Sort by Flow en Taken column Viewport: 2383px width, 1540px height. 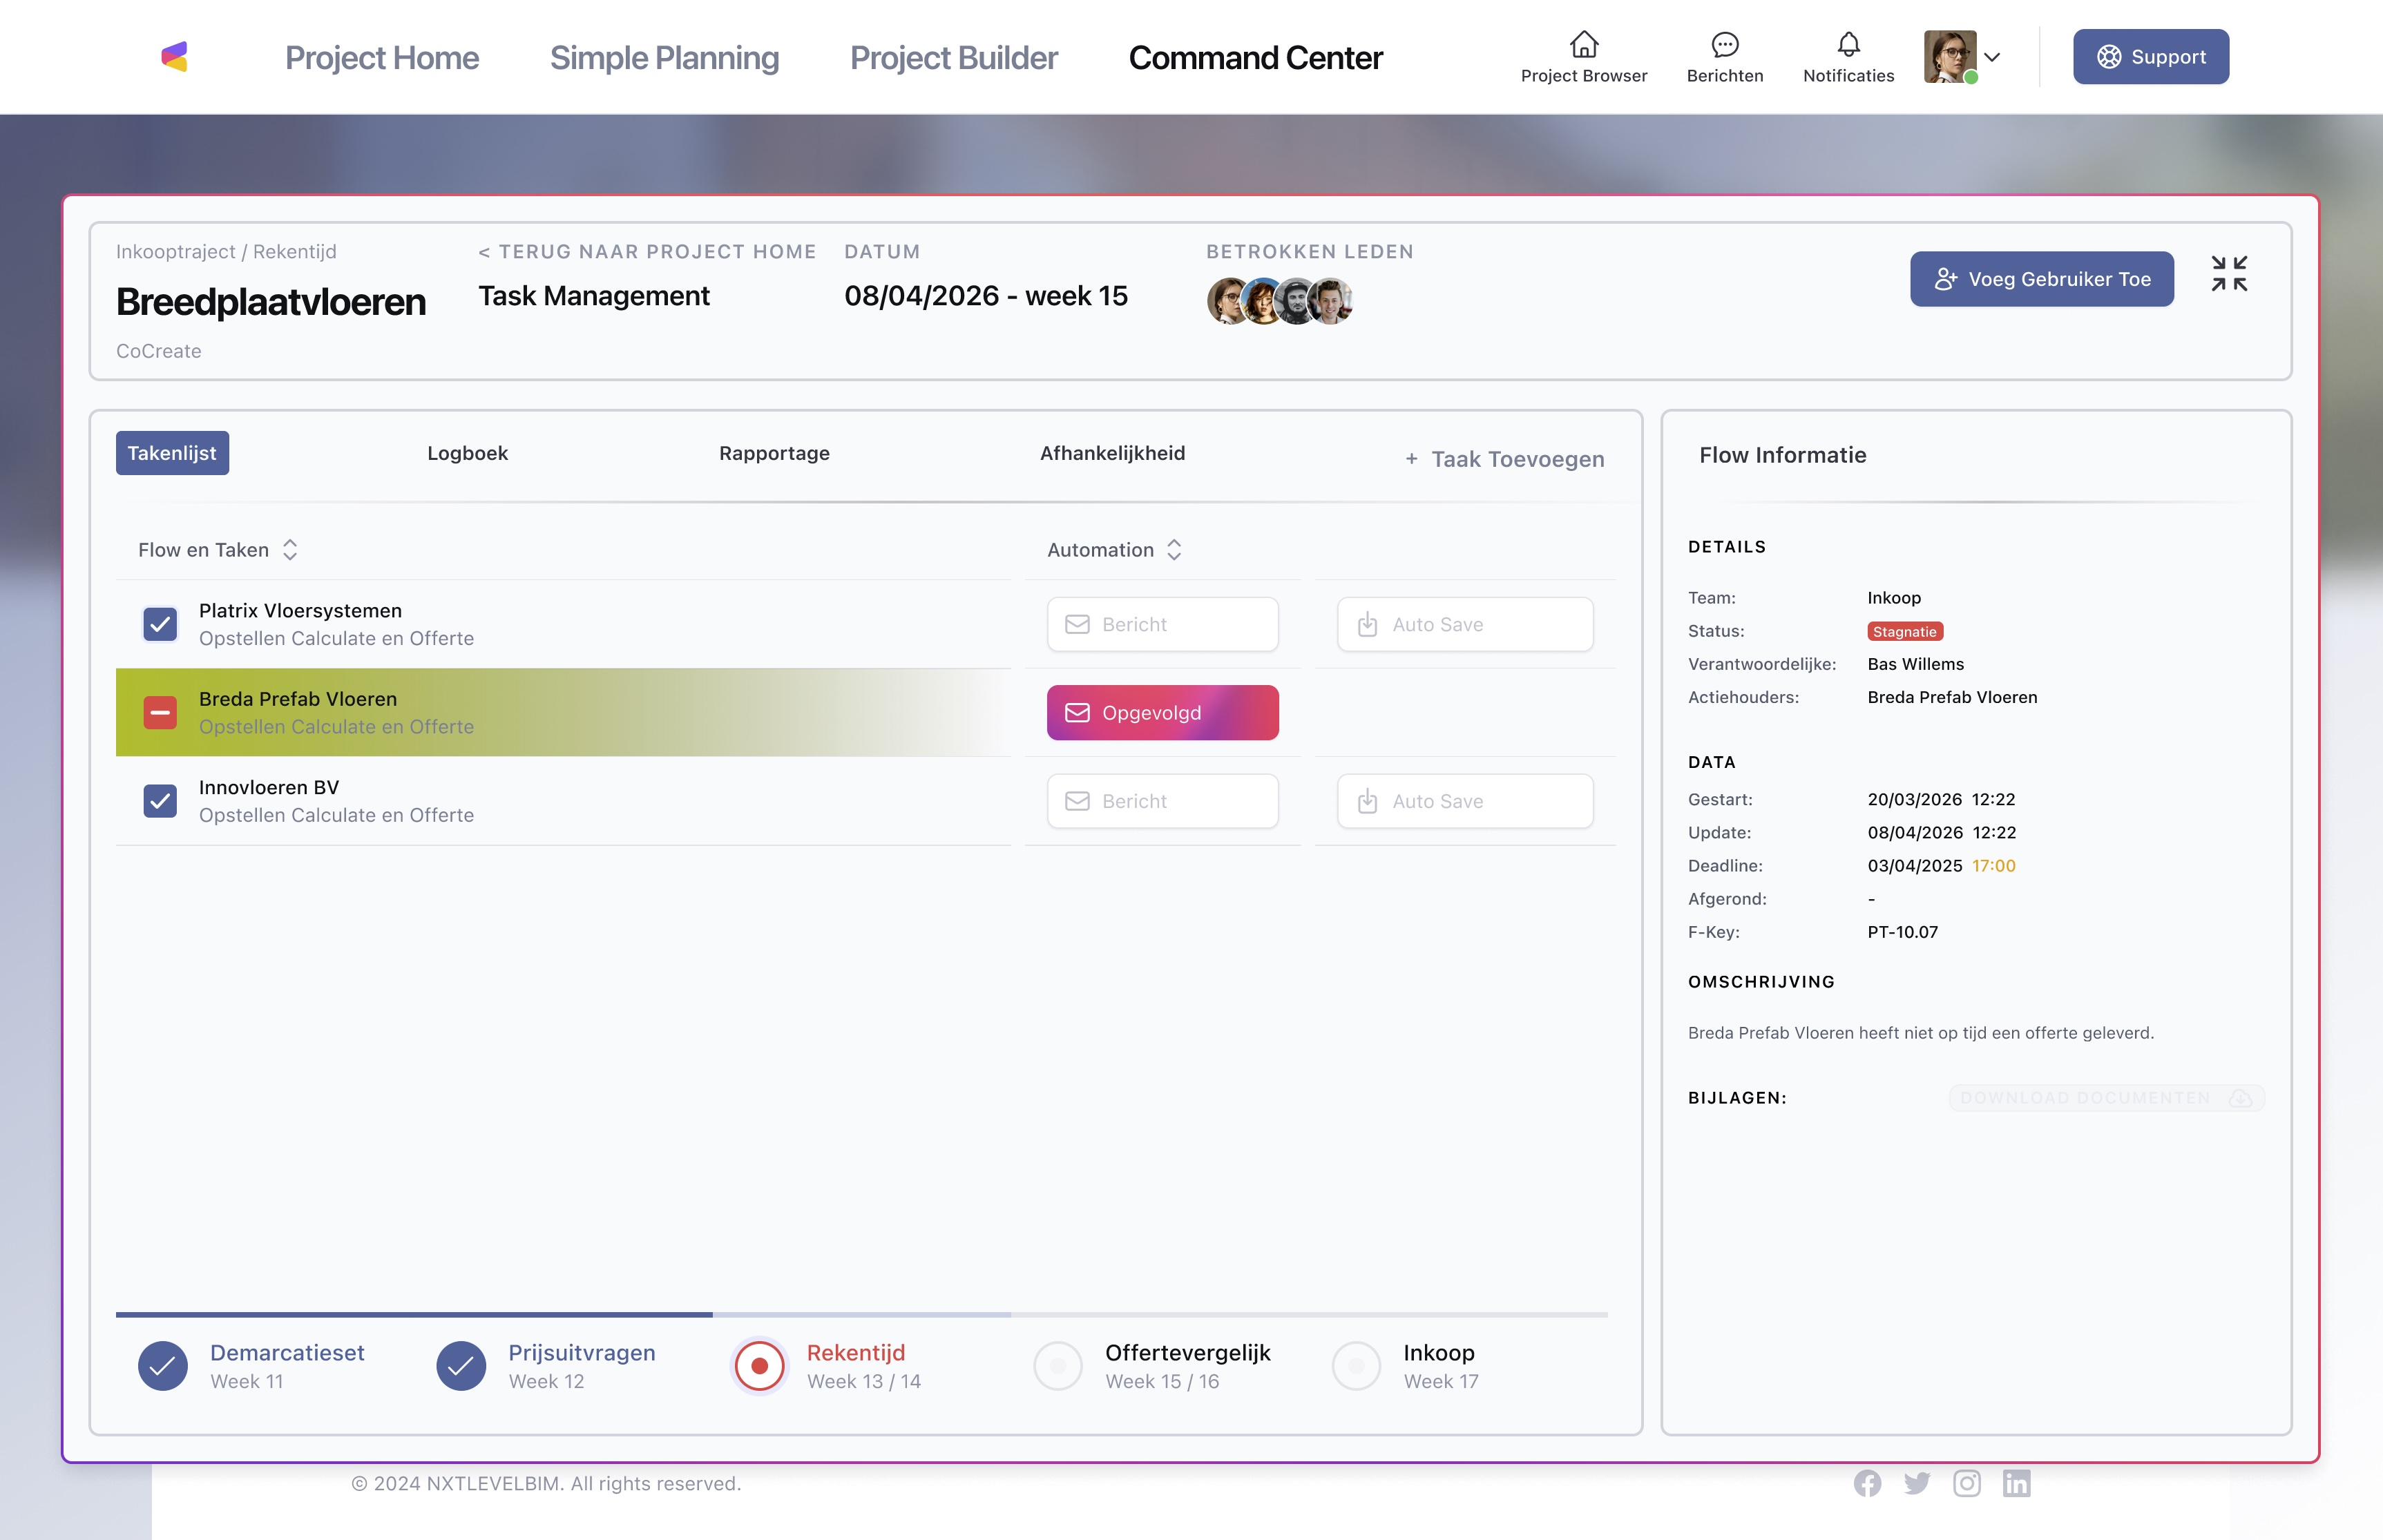290,550
